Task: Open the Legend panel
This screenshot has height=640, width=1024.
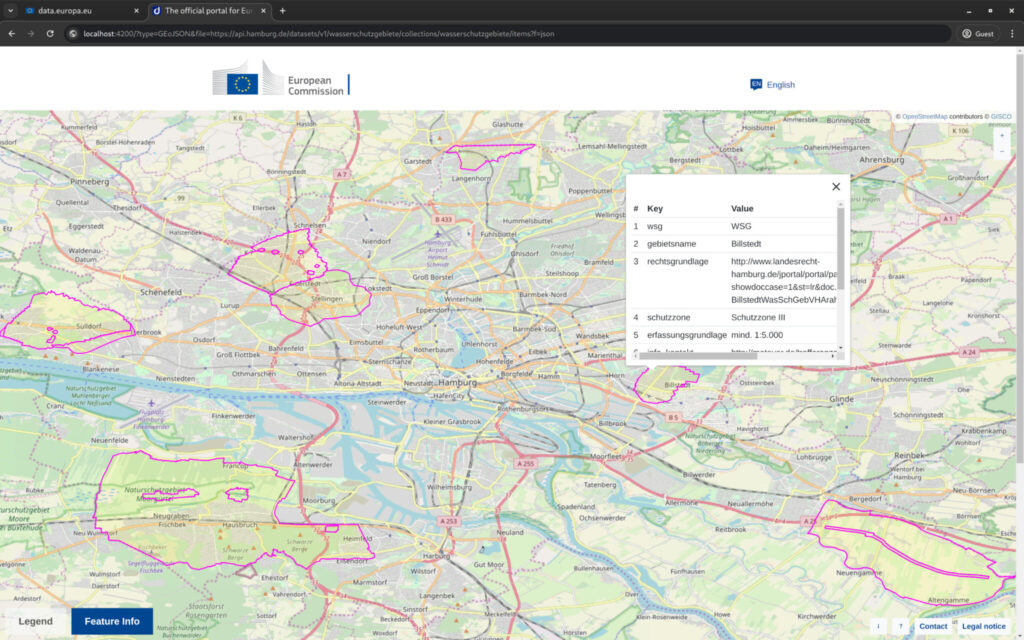Action: point(35,621)
